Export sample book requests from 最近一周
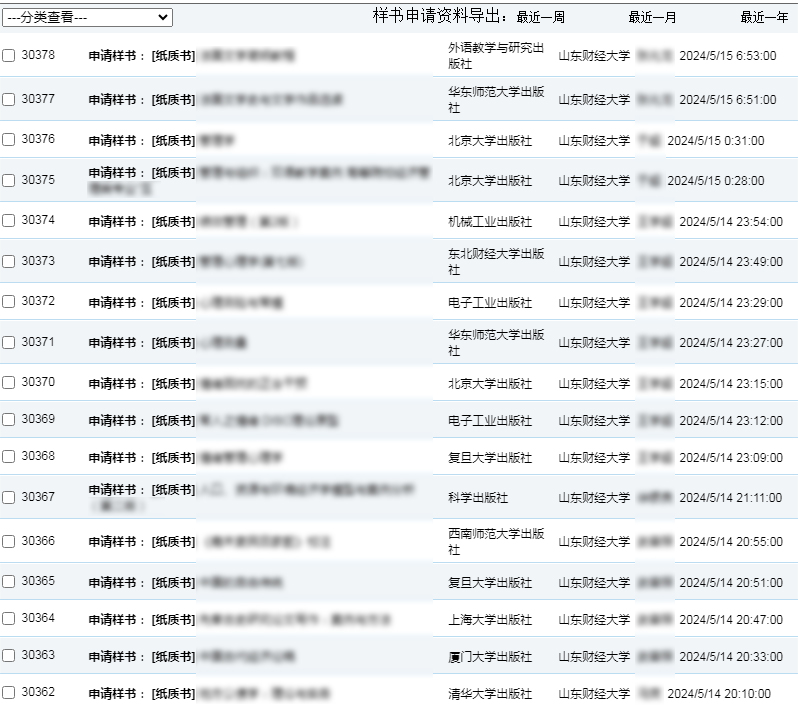Screen dimensions: 798x710 click(x=540, y=18)
